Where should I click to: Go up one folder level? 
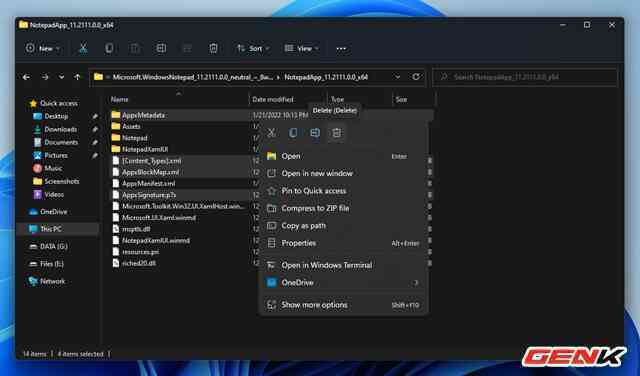click(x=78, y=77)
